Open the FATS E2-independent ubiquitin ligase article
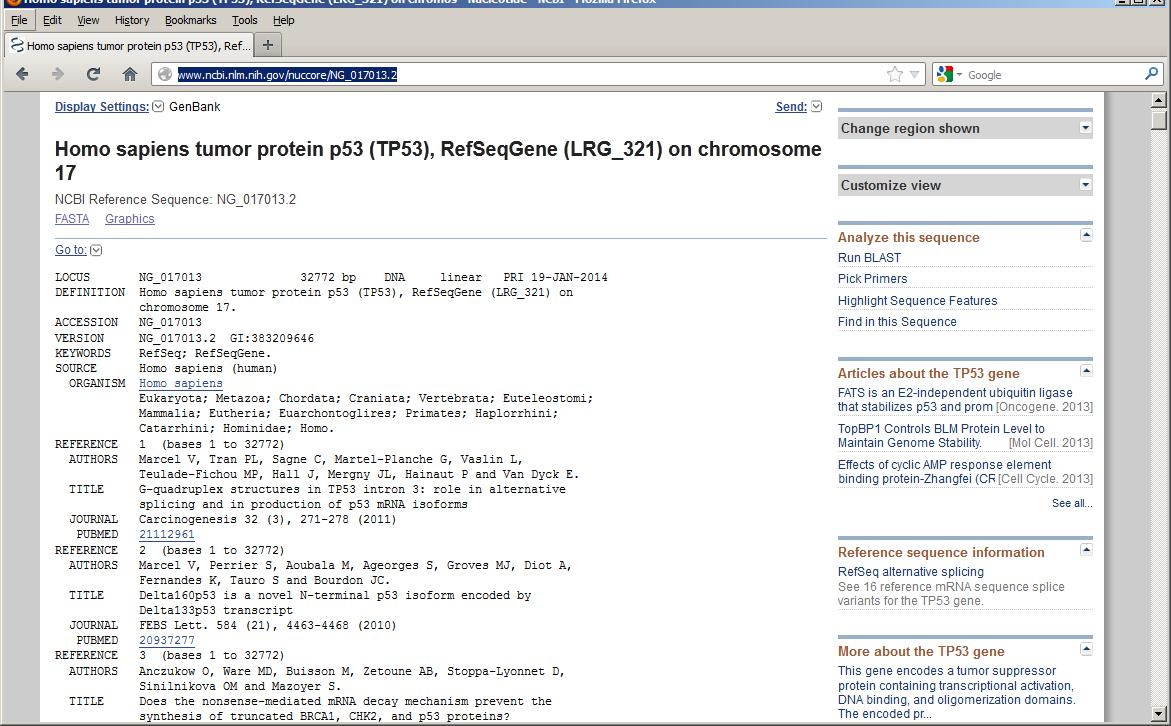Image resolution: width=1171 pixels, height=726 pixels. (x=955, y=400)
